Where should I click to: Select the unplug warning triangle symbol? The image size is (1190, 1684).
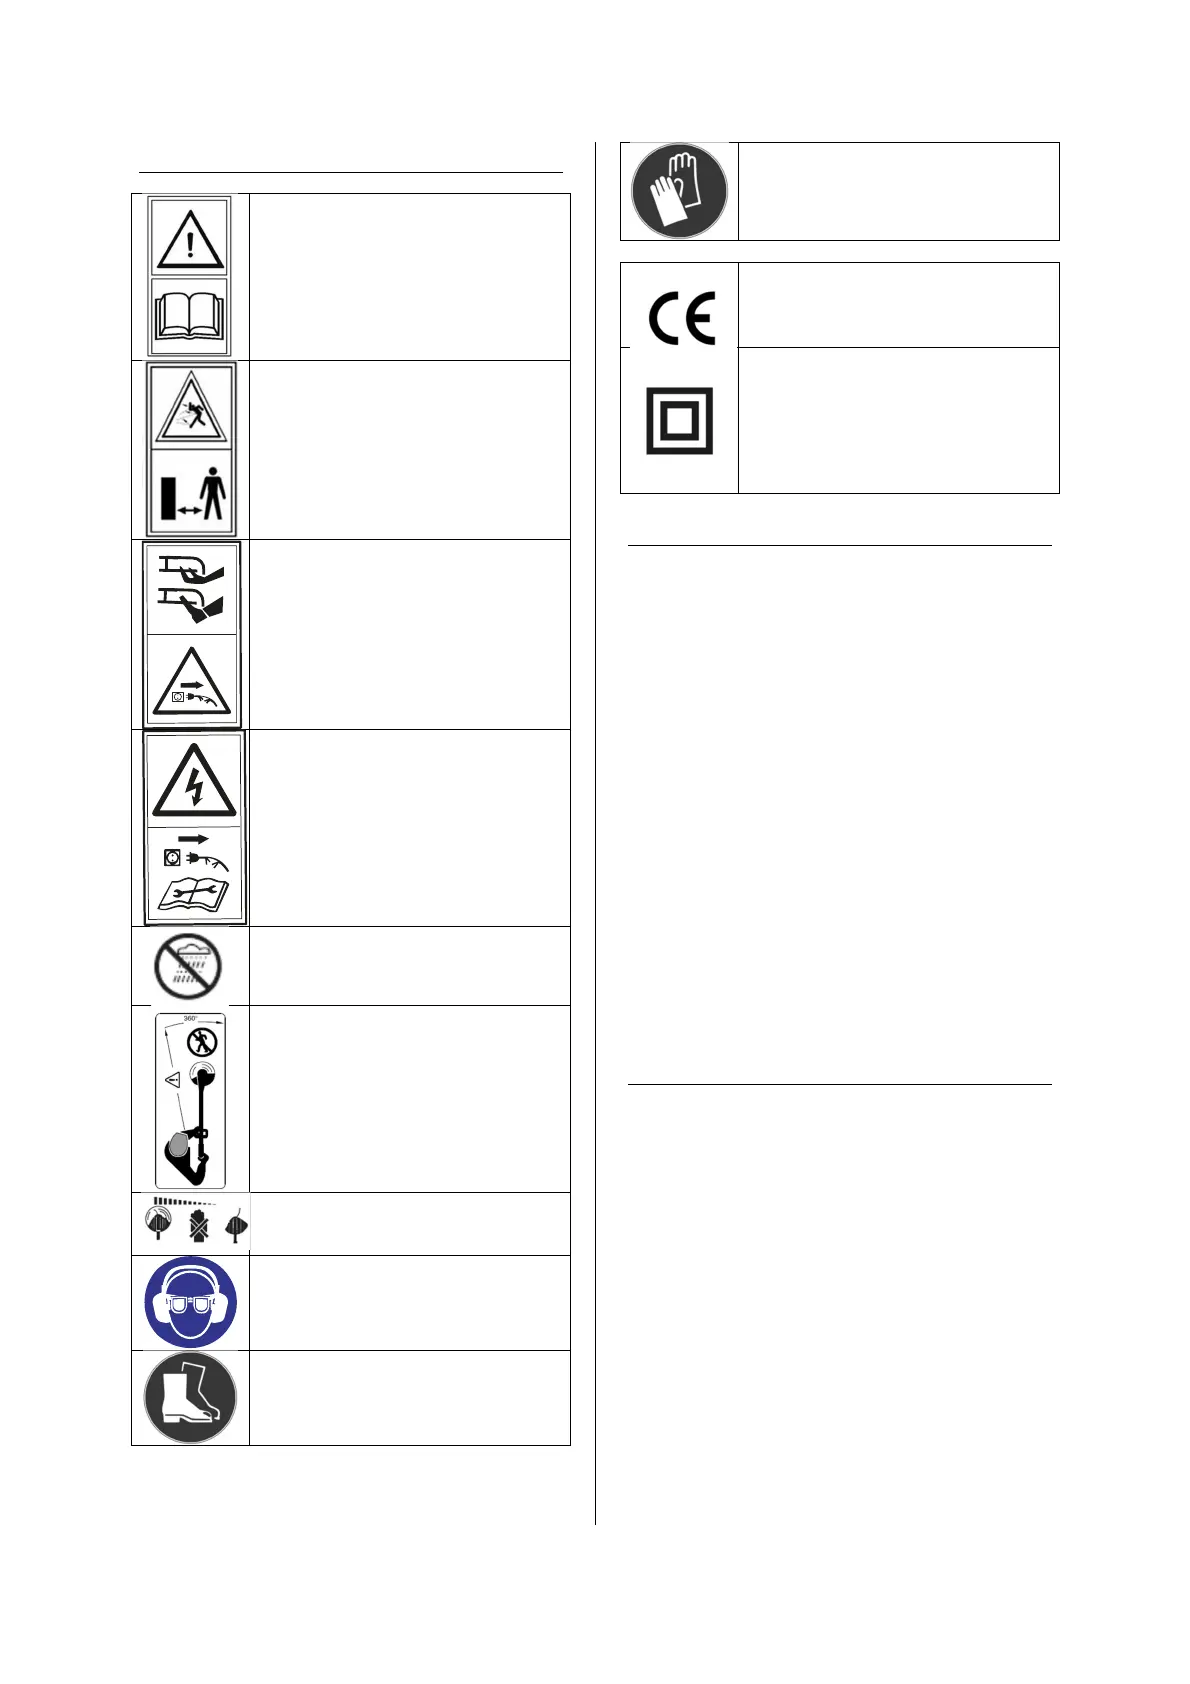[x=192, y=683]
